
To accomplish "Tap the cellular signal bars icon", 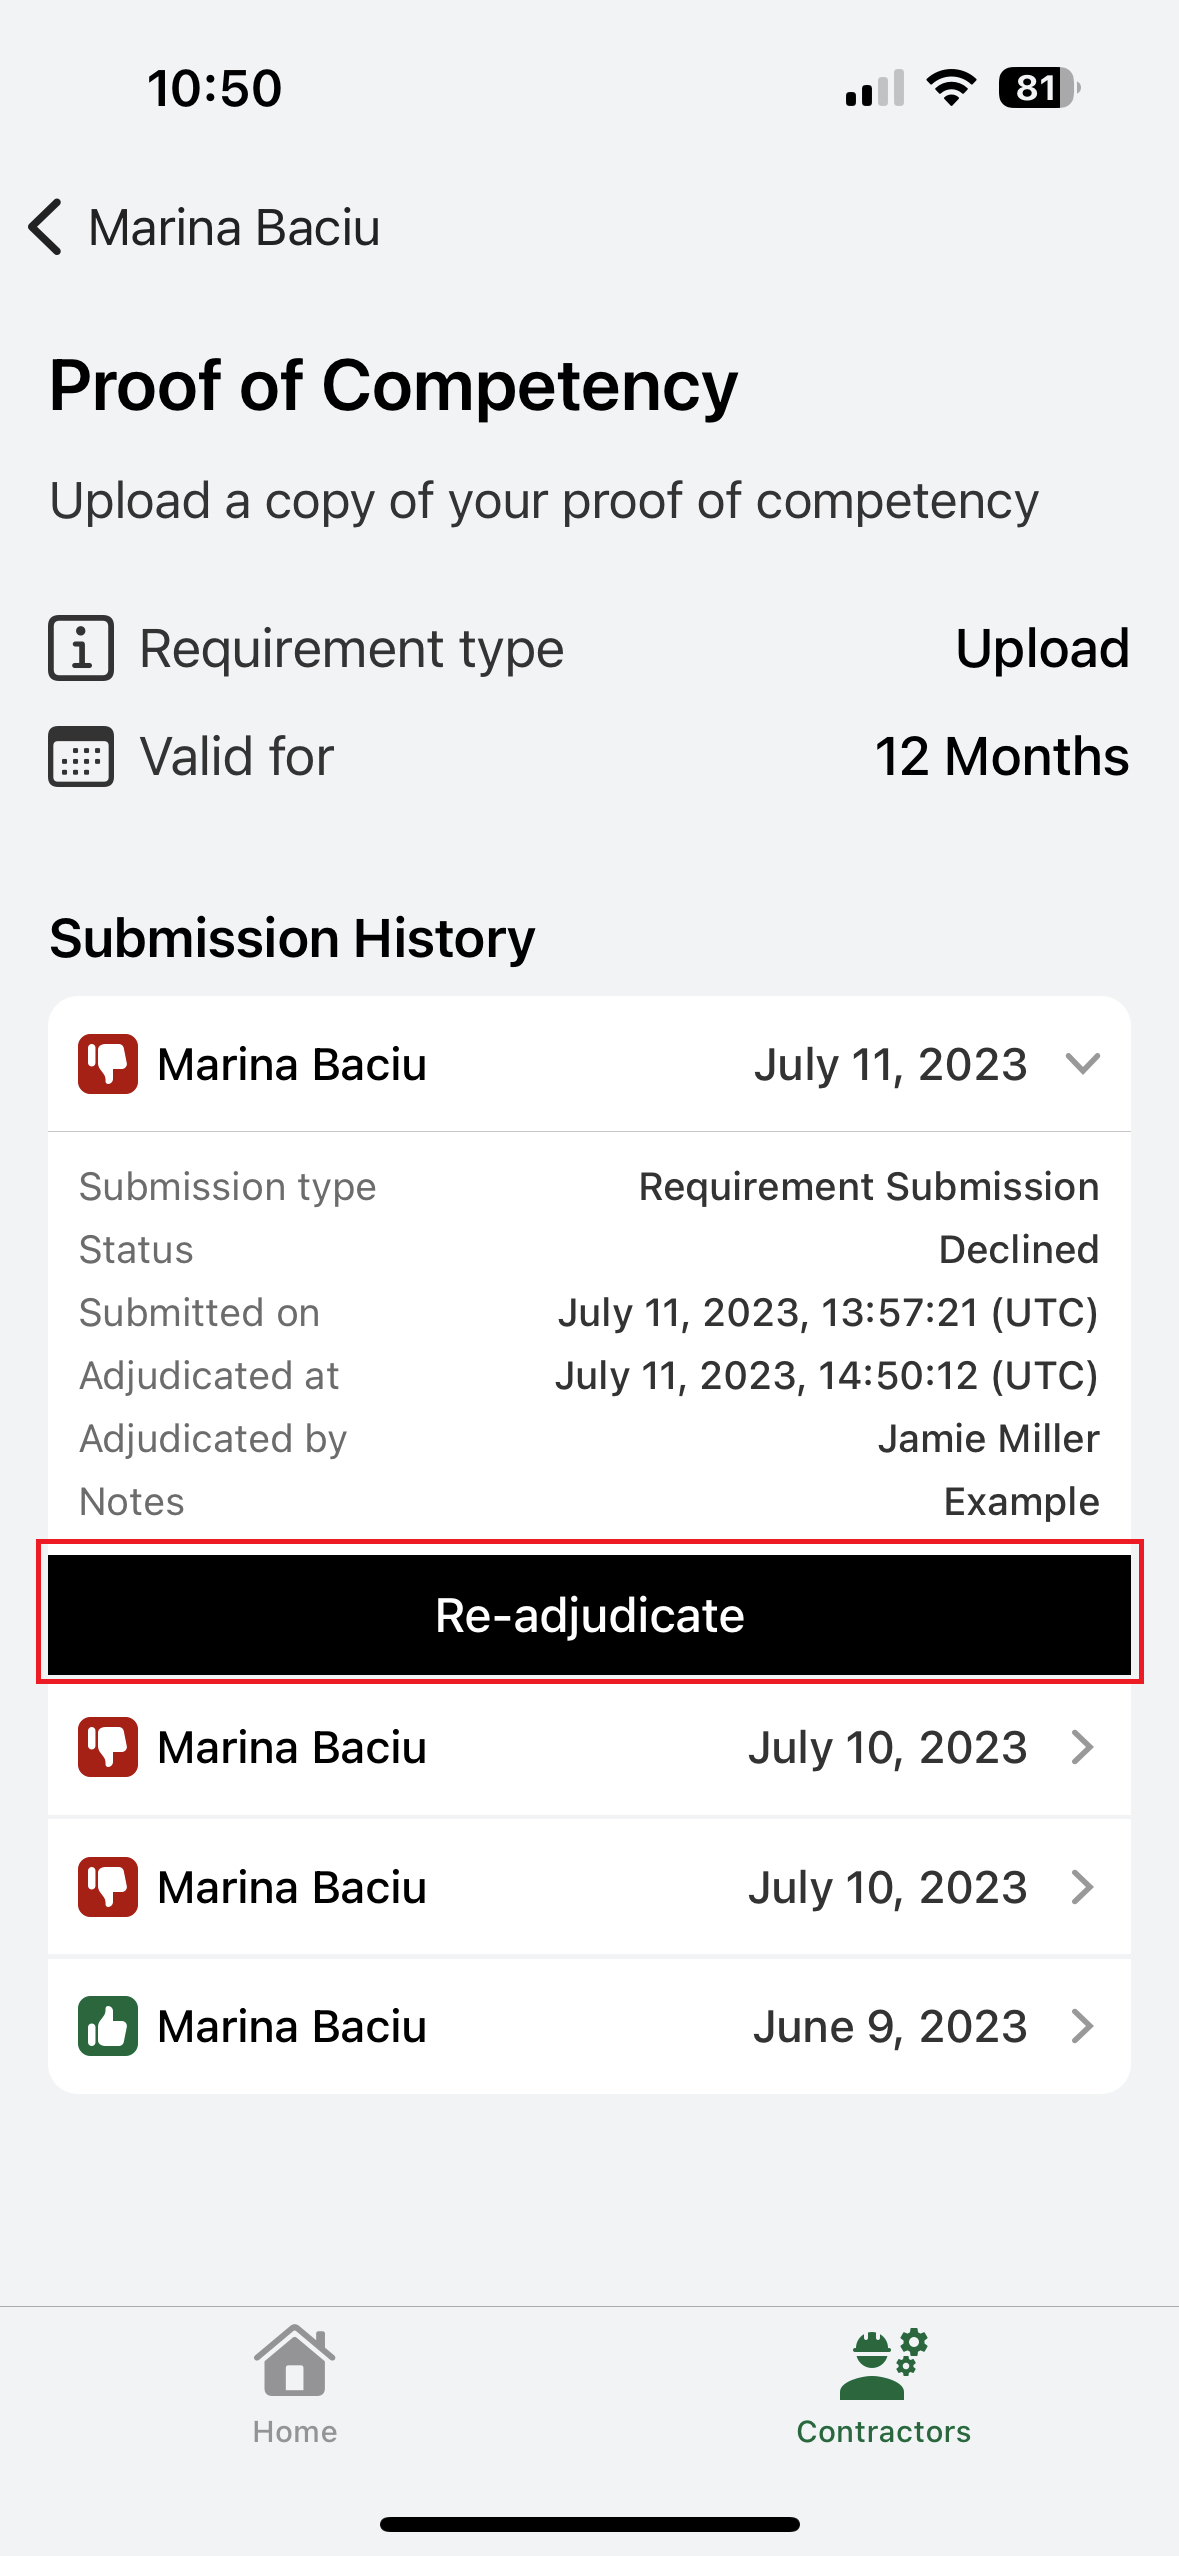I will 874,88.
